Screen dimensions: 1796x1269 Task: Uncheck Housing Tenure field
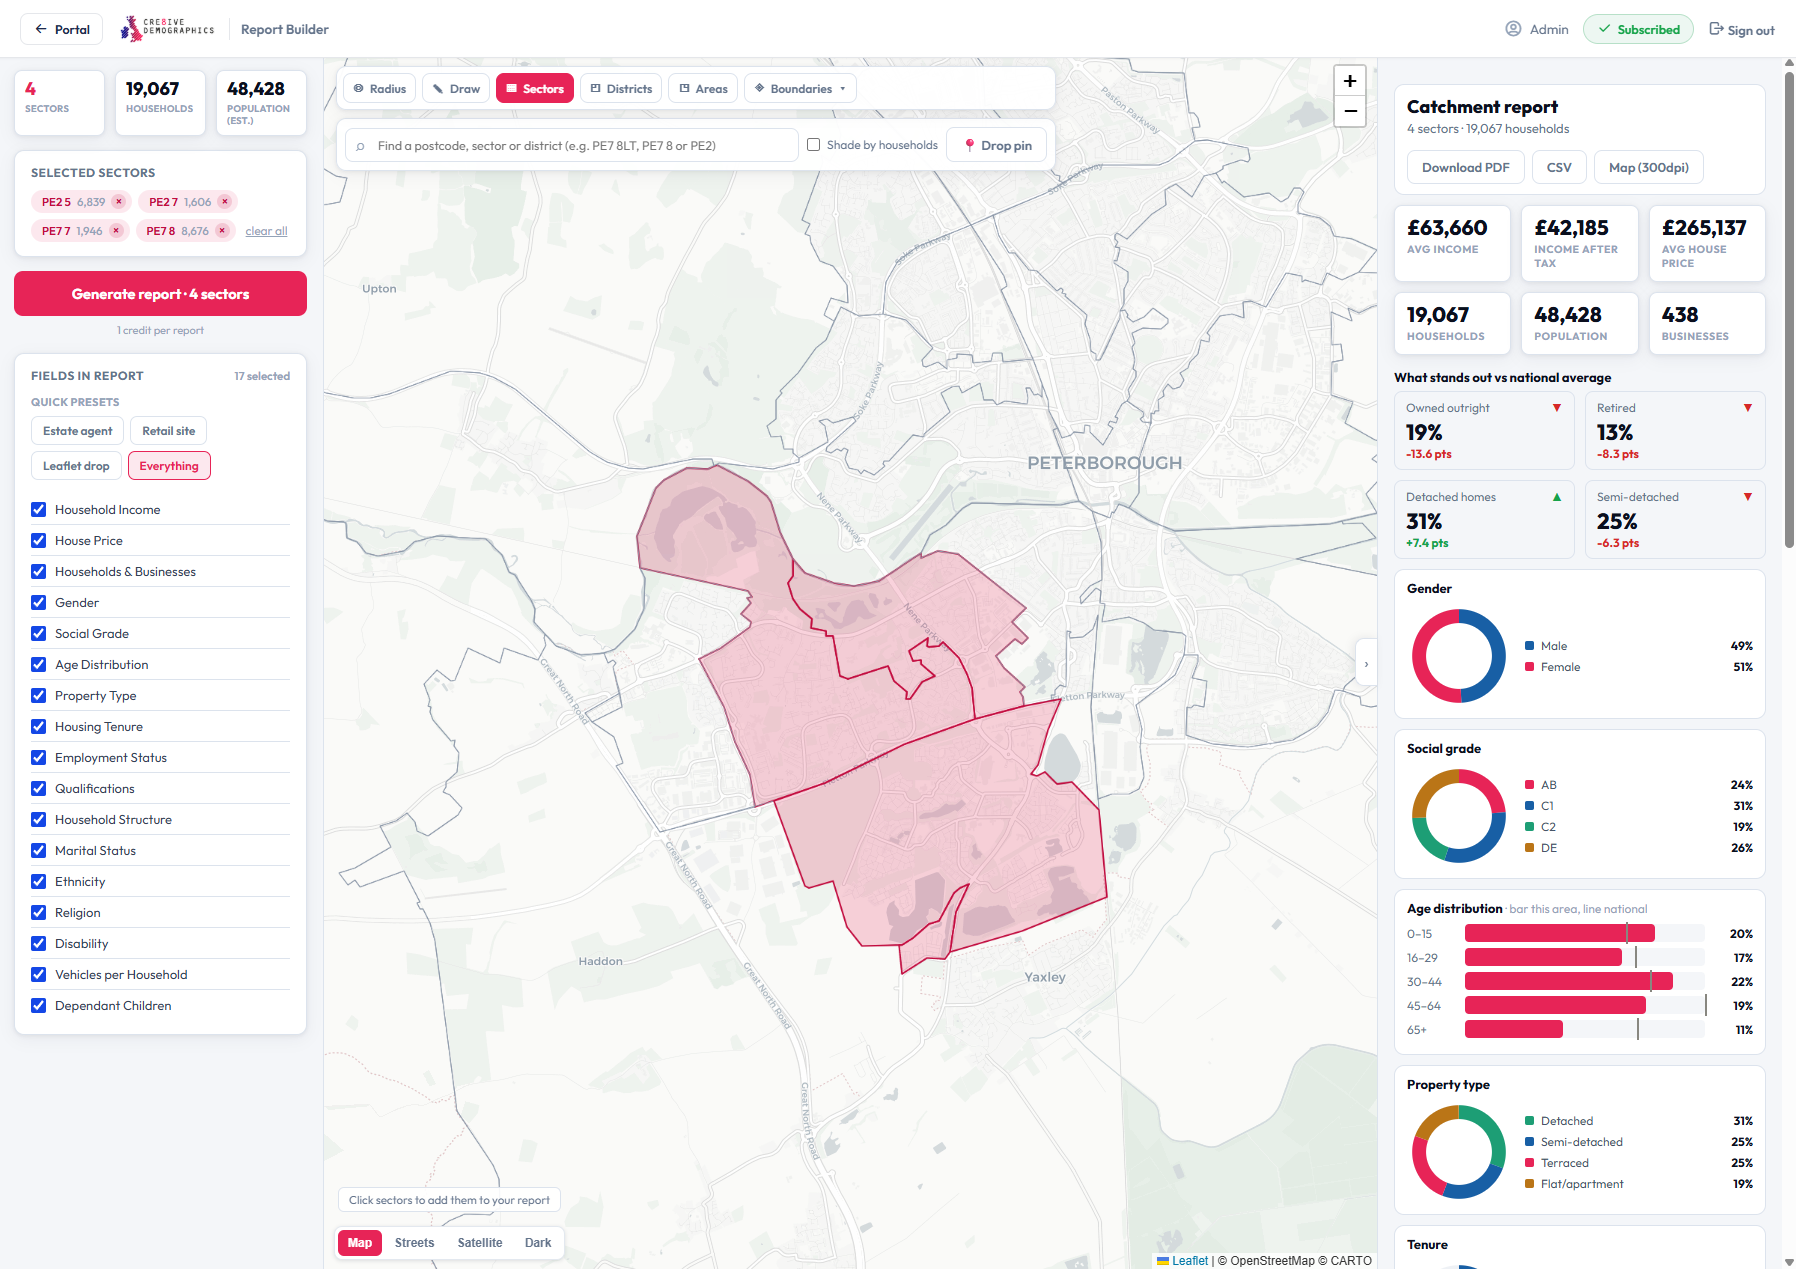(39, 727)
